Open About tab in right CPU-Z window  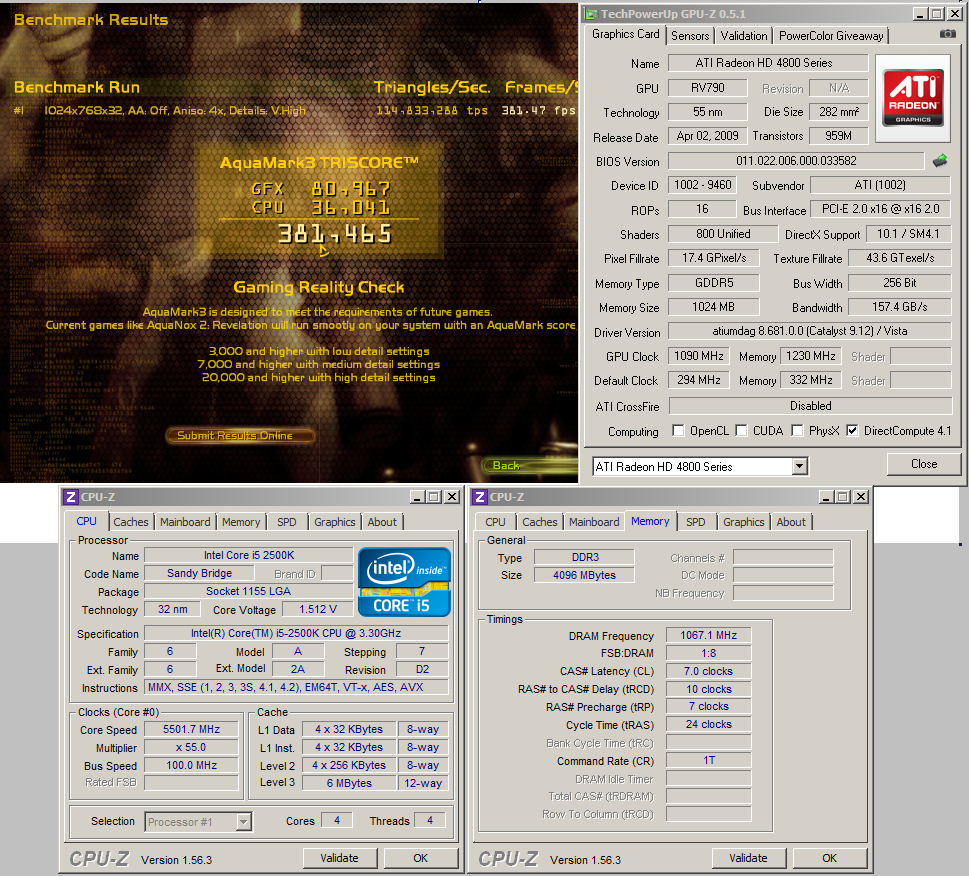(x=791, y=522)
